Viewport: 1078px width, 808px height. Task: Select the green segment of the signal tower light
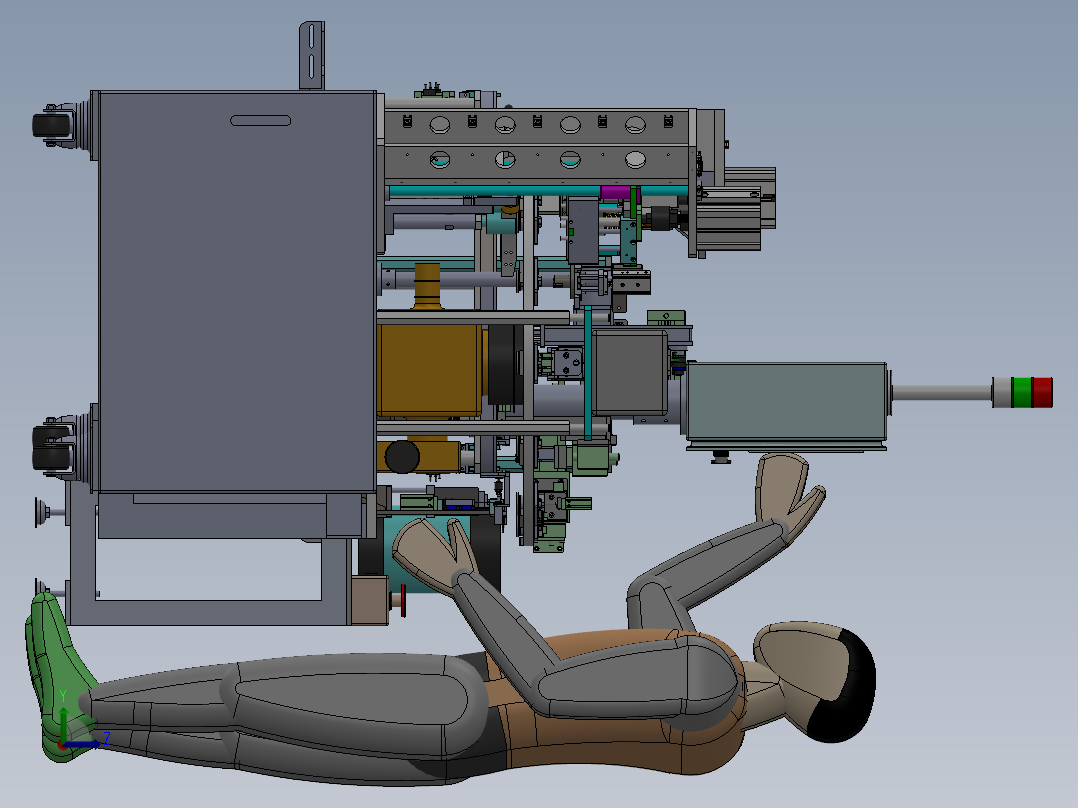(1022, 392)
